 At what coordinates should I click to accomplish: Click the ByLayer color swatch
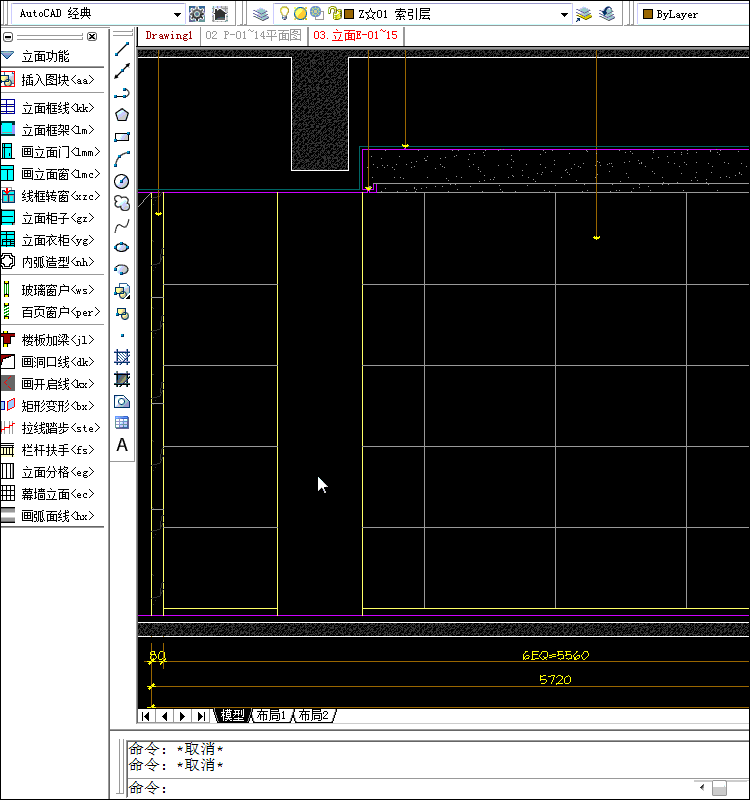click(x=648, y=15)
